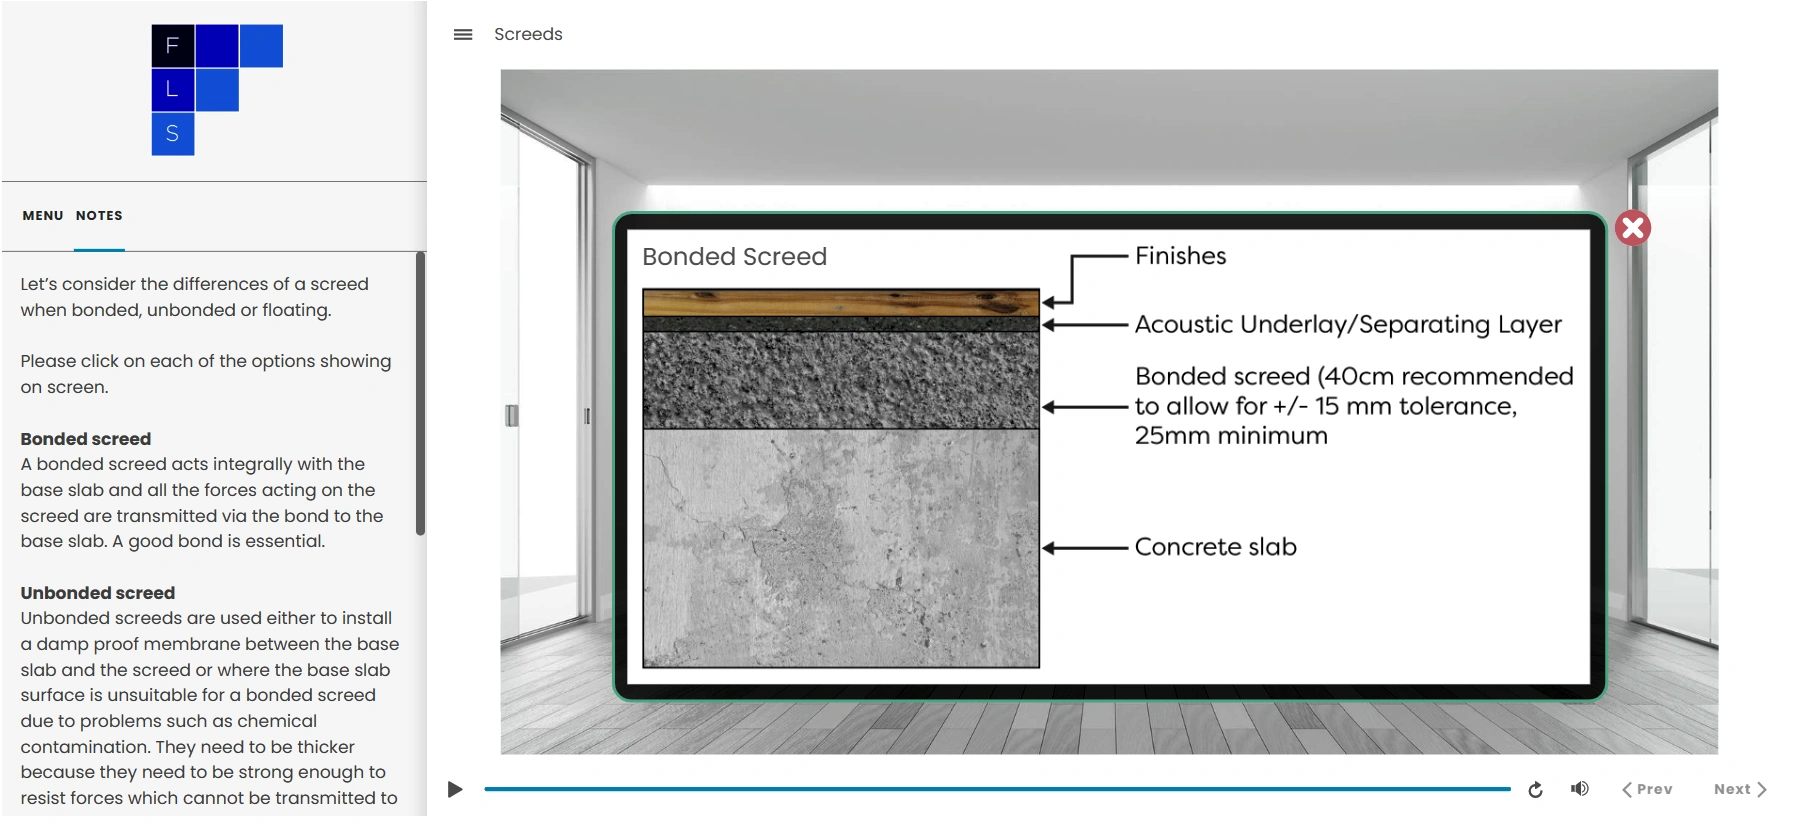Click the Finishes label in diagram

(x=1180, y=257)
